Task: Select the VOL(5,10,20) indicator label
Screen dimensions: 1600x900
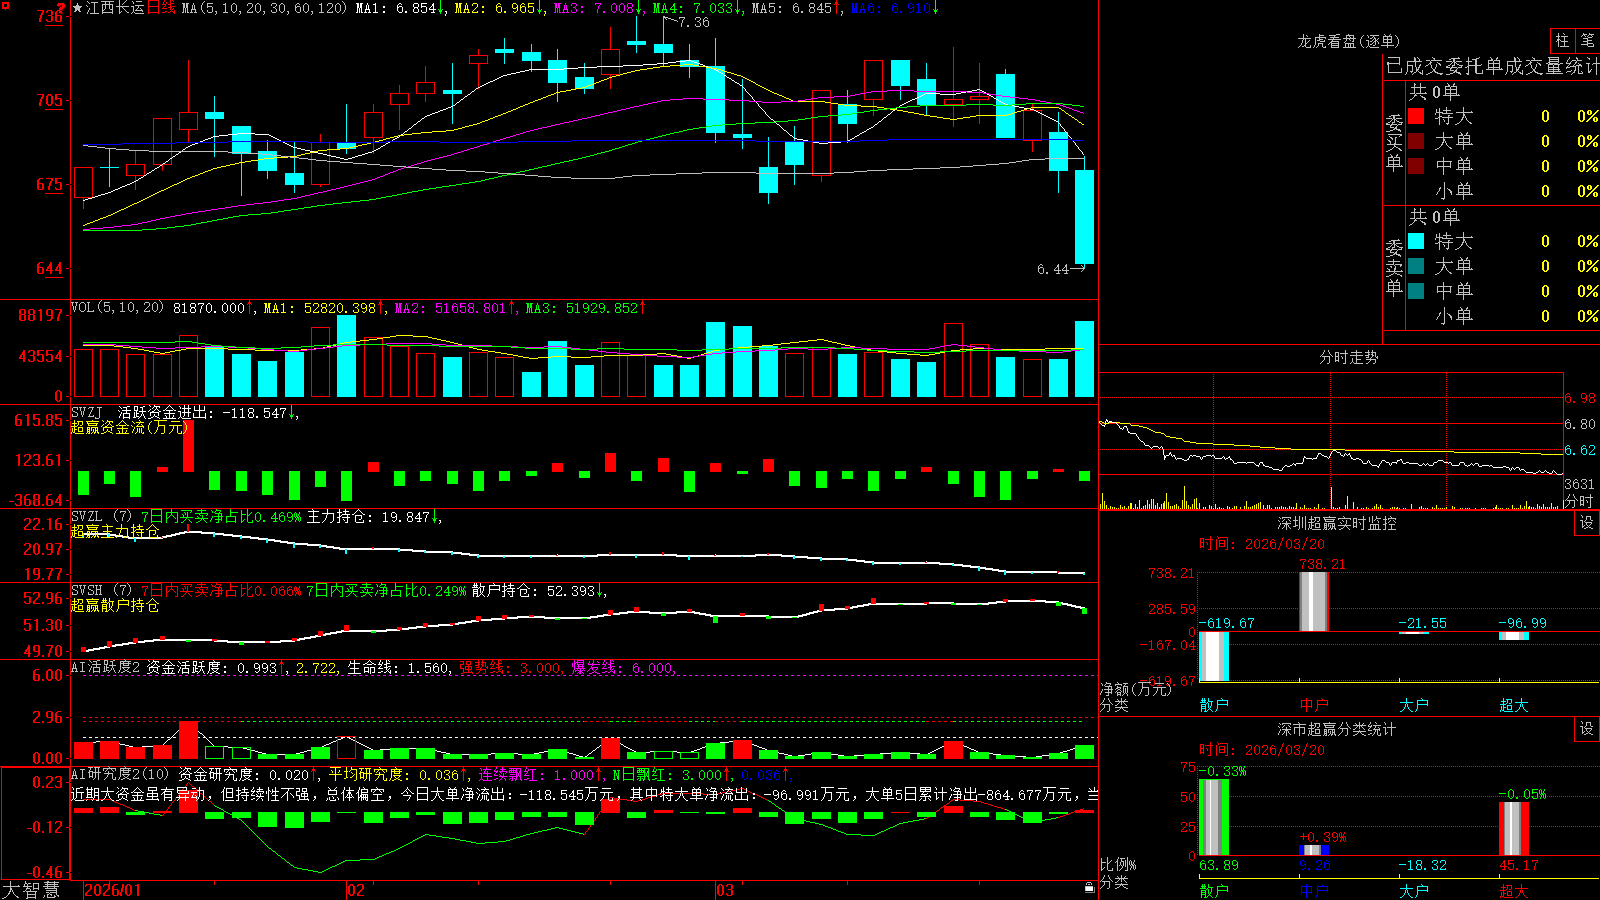Action: 117,308
